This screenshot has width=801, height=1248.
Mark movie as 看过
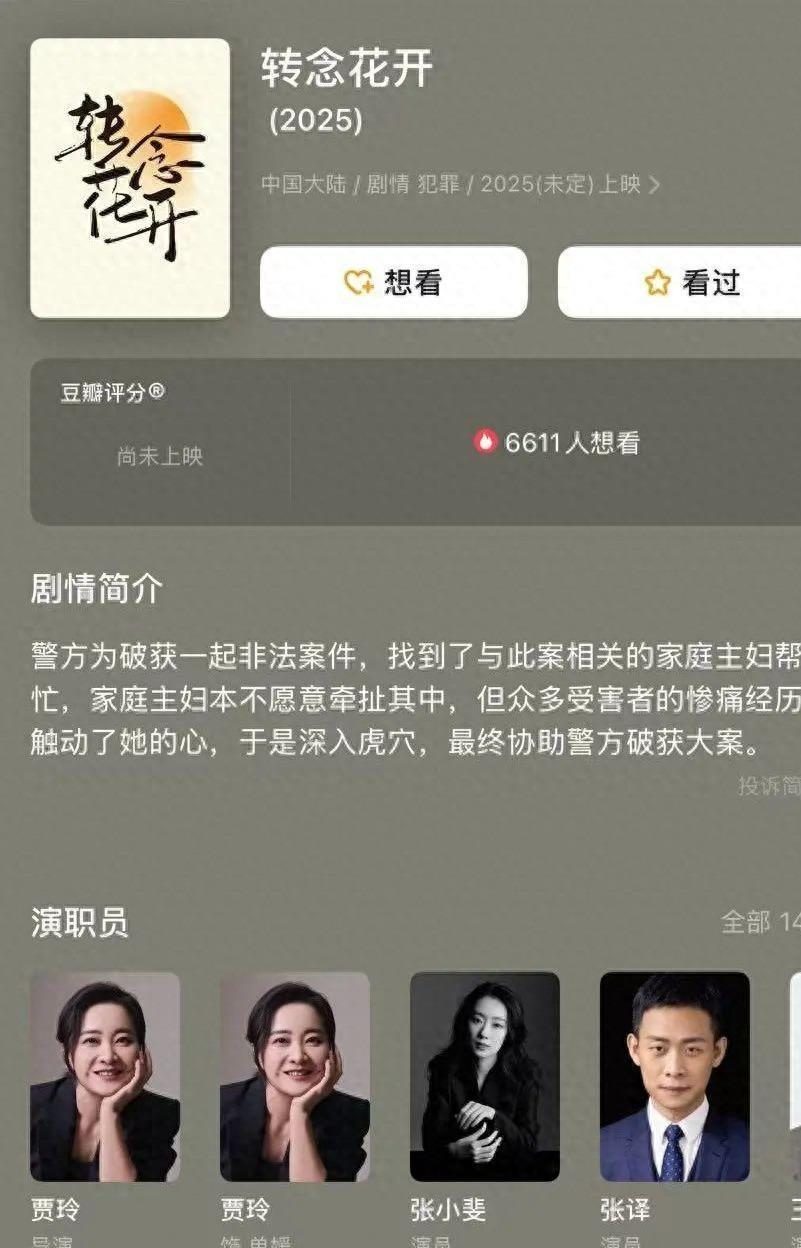(680, 282)
